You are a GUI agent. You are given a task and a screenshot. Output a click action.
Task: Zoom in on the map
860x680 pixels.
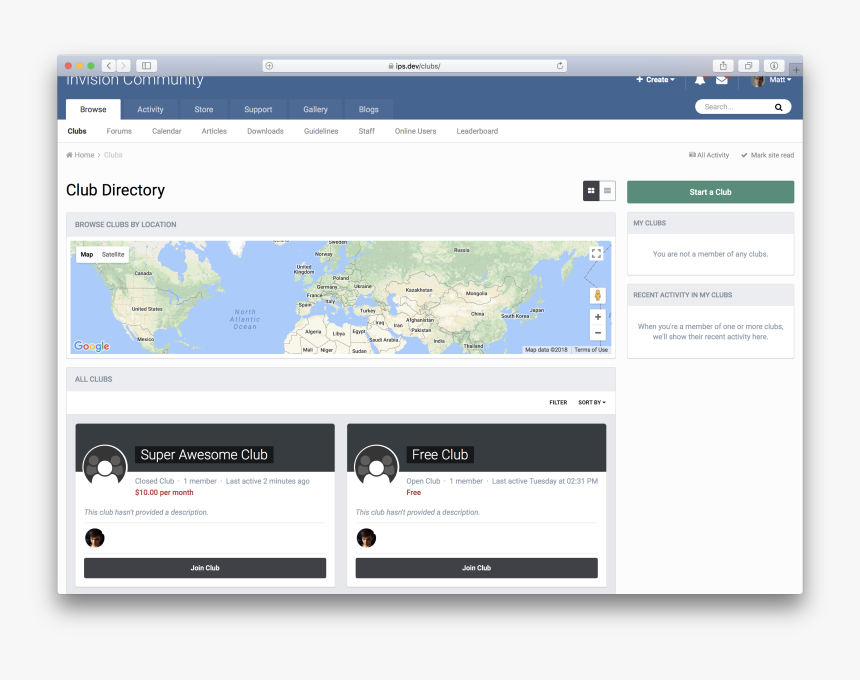598,317
